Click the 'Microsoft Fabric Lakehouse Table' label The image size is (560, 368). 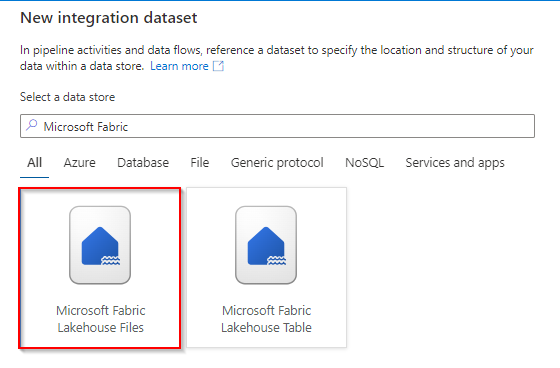[266, 319]
